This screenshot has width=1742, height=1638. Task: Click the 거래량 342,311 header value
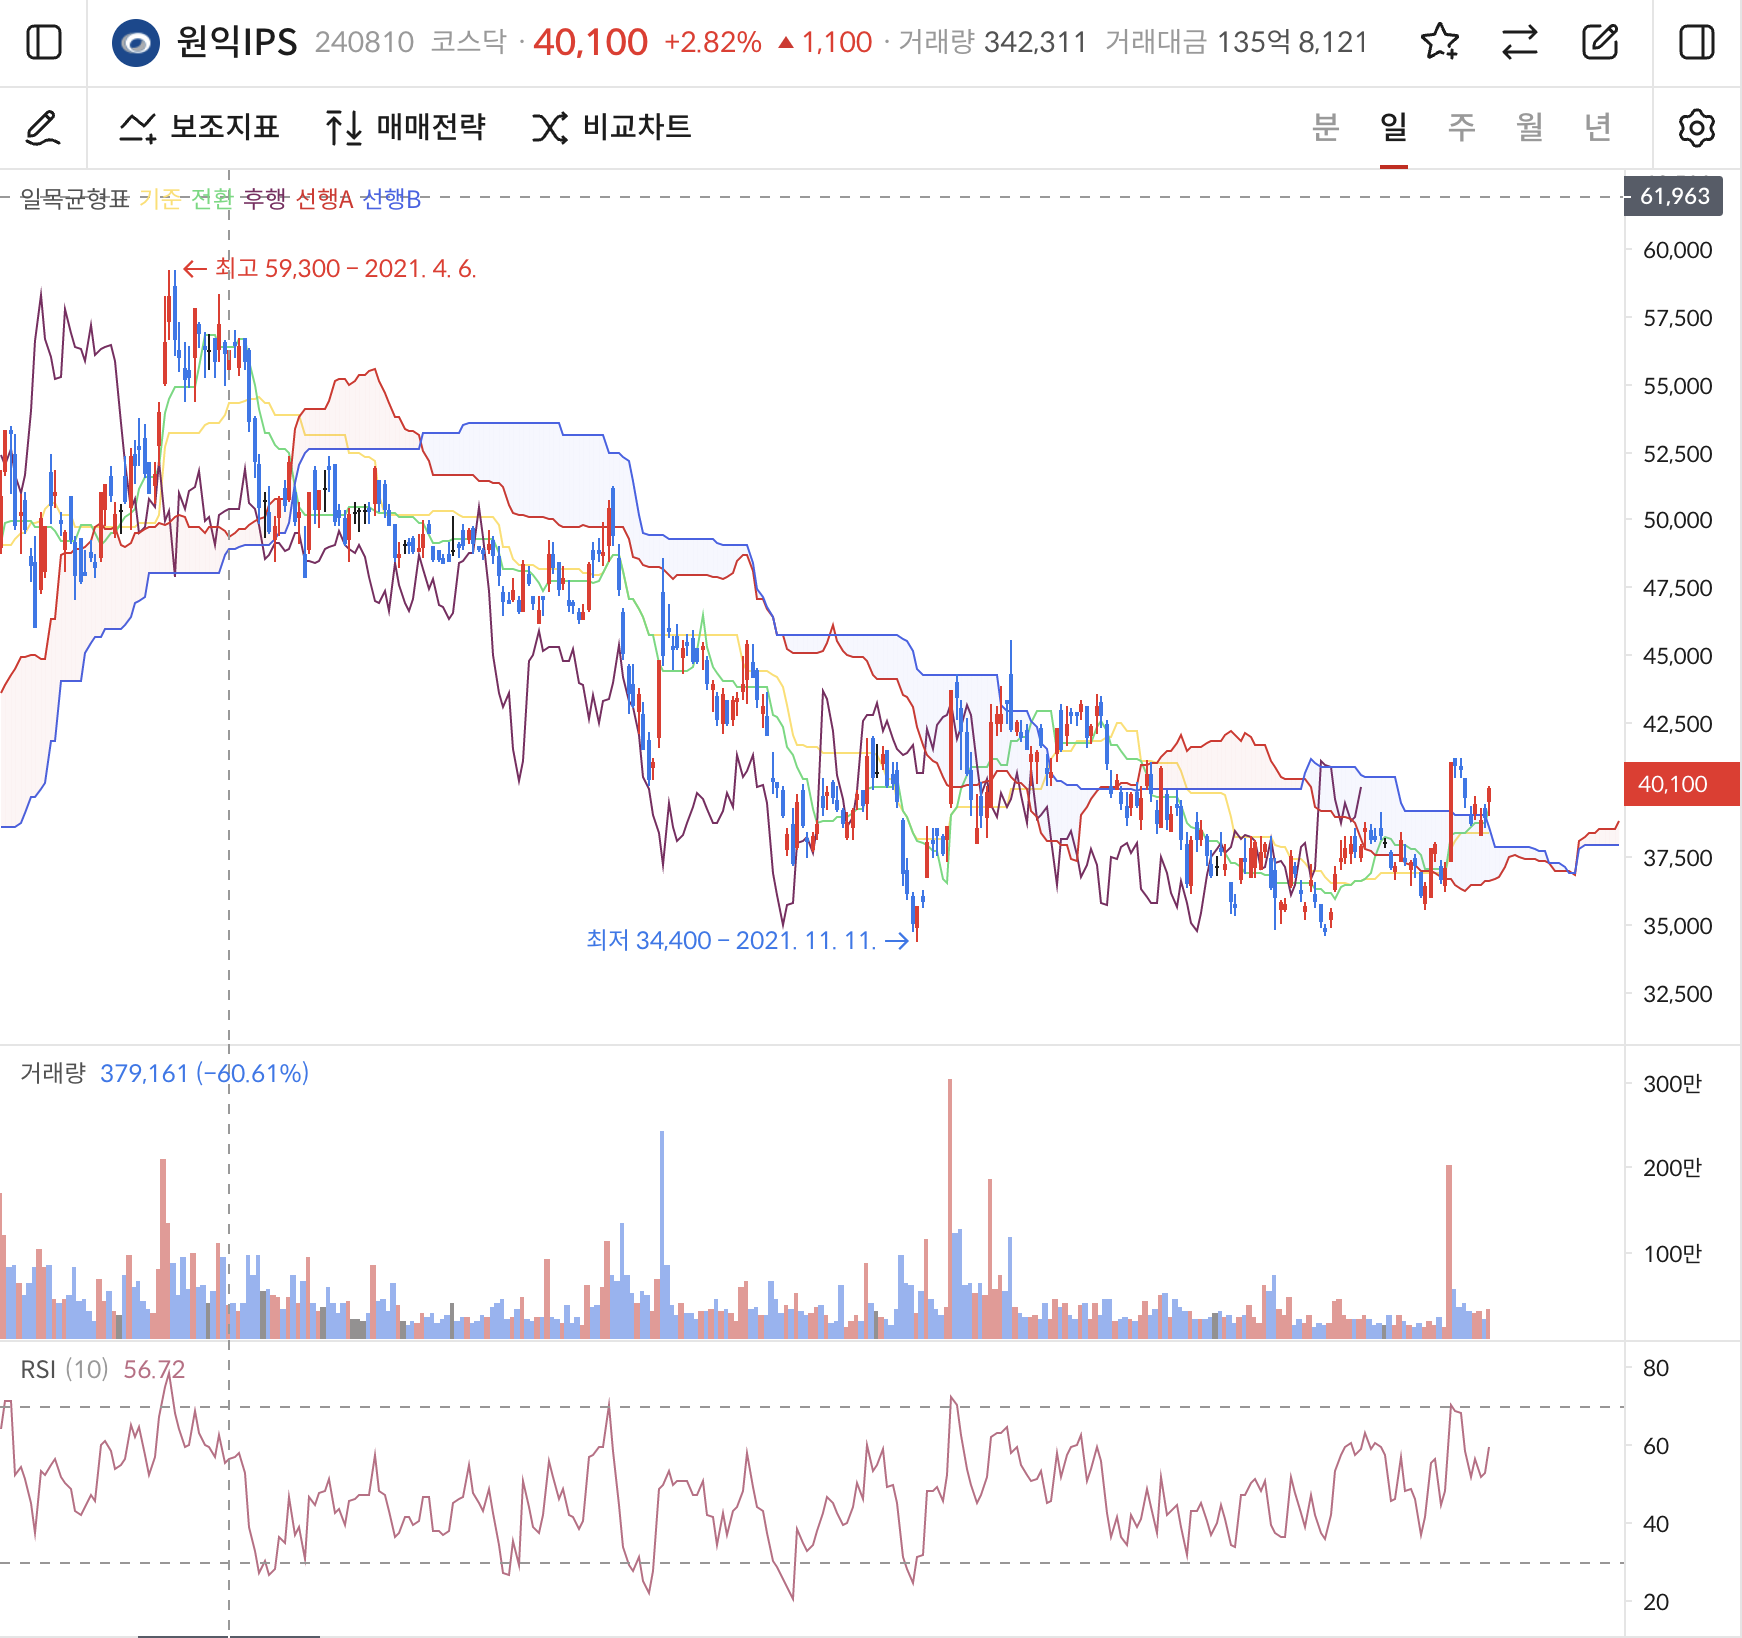(x=992, y=42)
